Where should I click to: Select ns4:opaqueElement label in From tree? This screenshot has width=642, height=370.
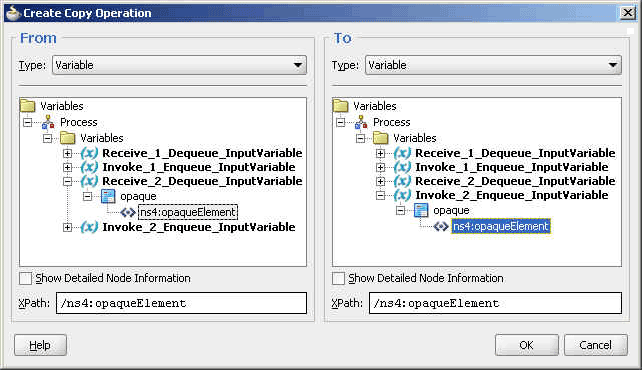(x=188, y=212)
